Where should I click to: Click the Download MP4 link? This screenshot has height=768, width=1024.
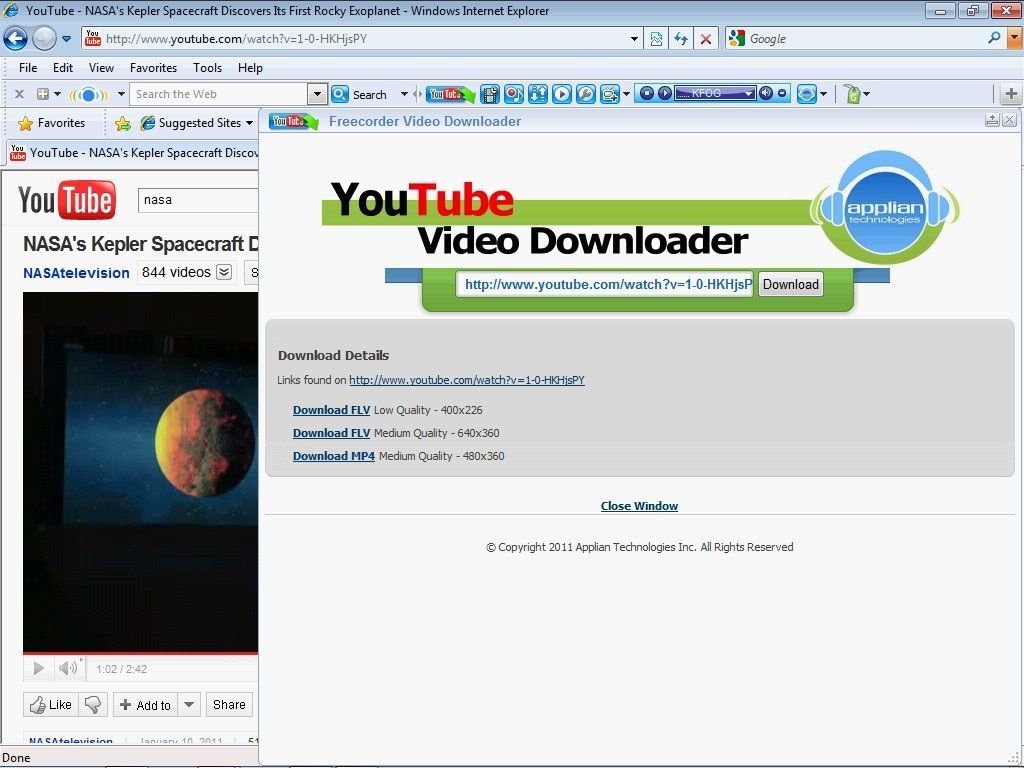click(x=334, y=456)
